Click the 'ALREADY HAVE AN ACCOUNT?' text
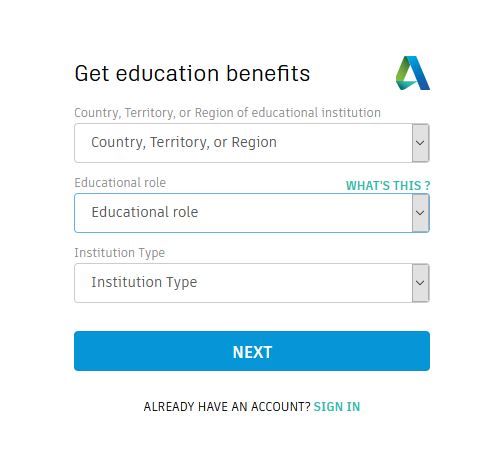Viewport: 501px width, 457px height. click(227, 407)
